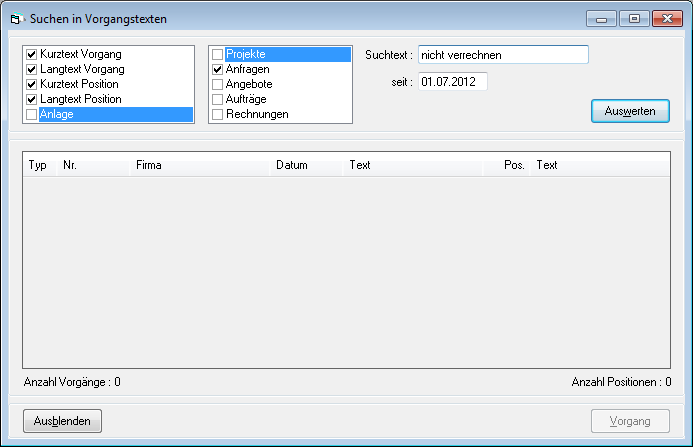
Task: Tick the Aufträge checkbox
Action: tap(217, 99)
